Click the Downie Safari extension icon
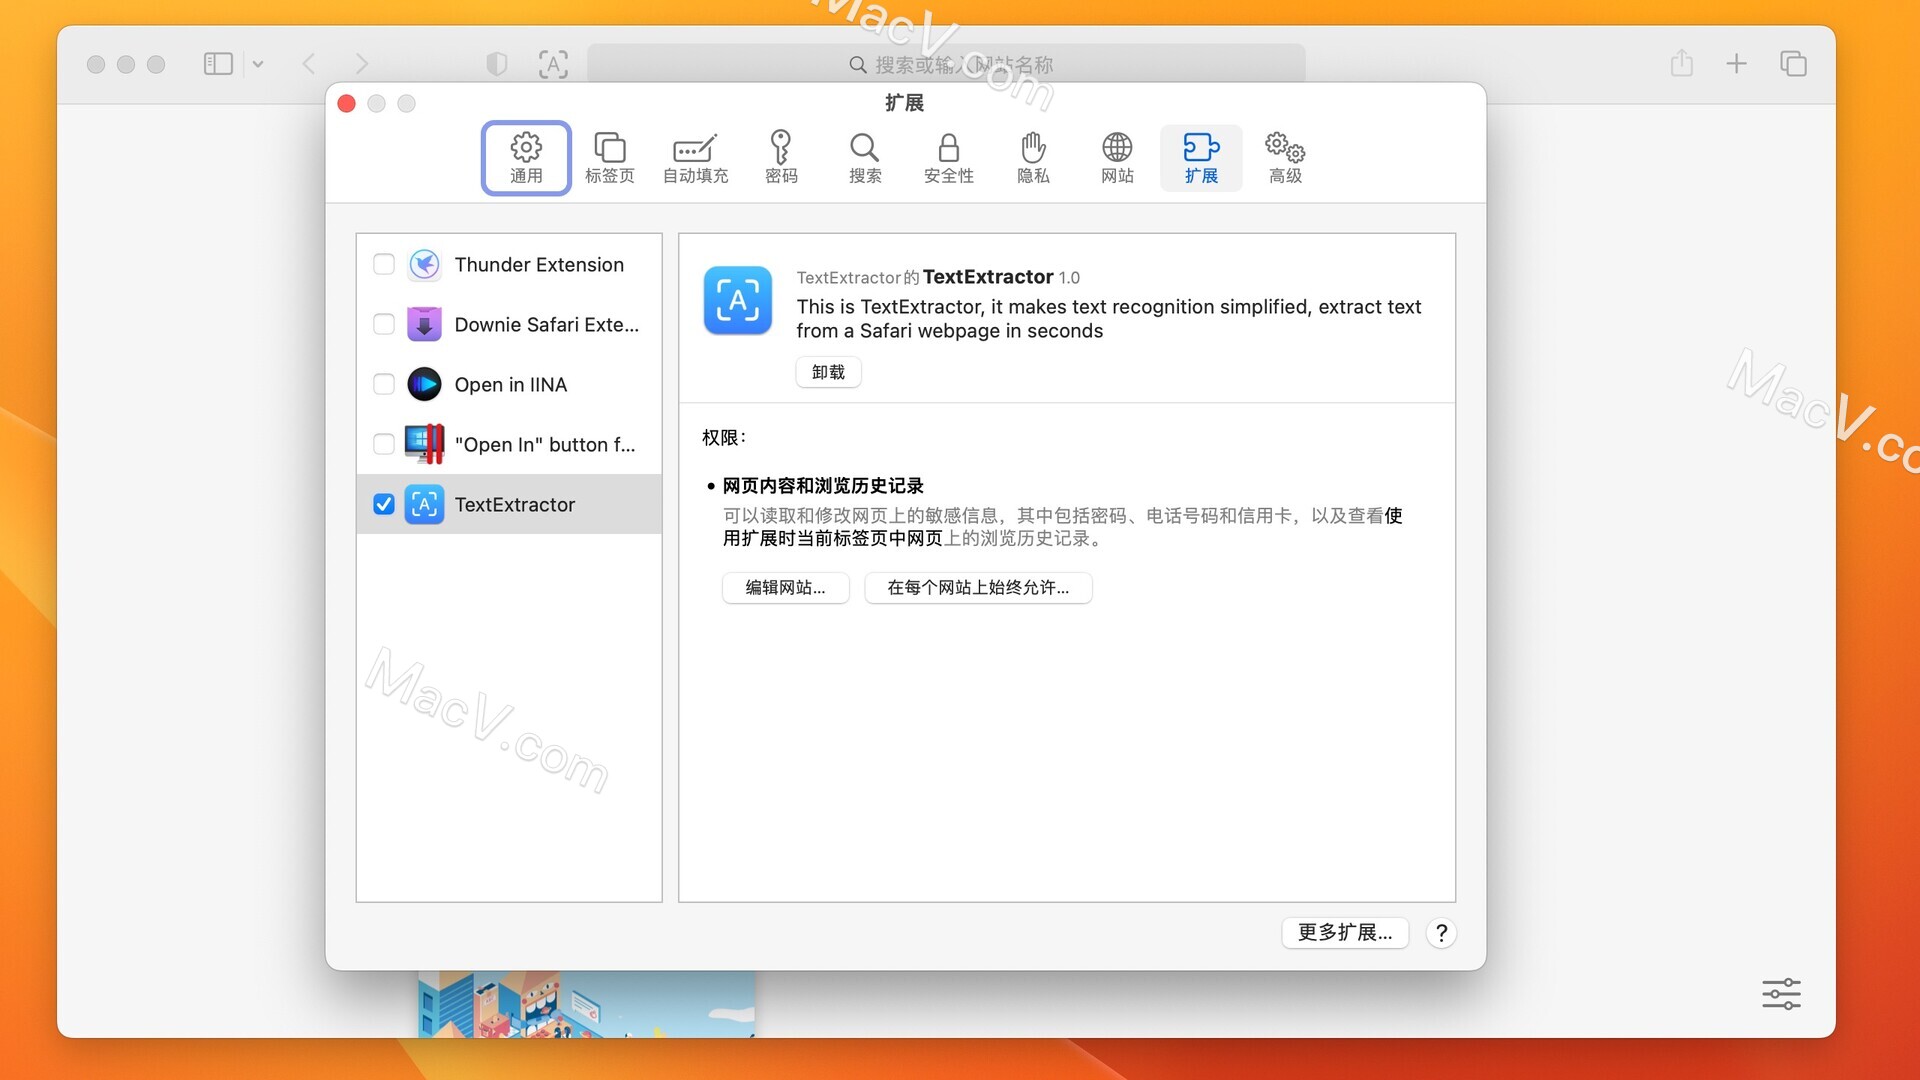 [424, 324]
